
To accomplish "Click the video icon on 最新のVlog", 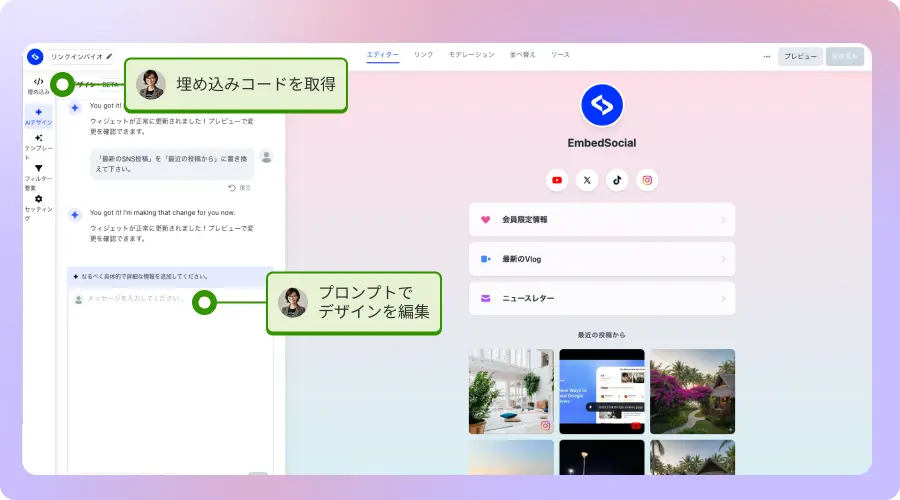I will coord(486,259).
